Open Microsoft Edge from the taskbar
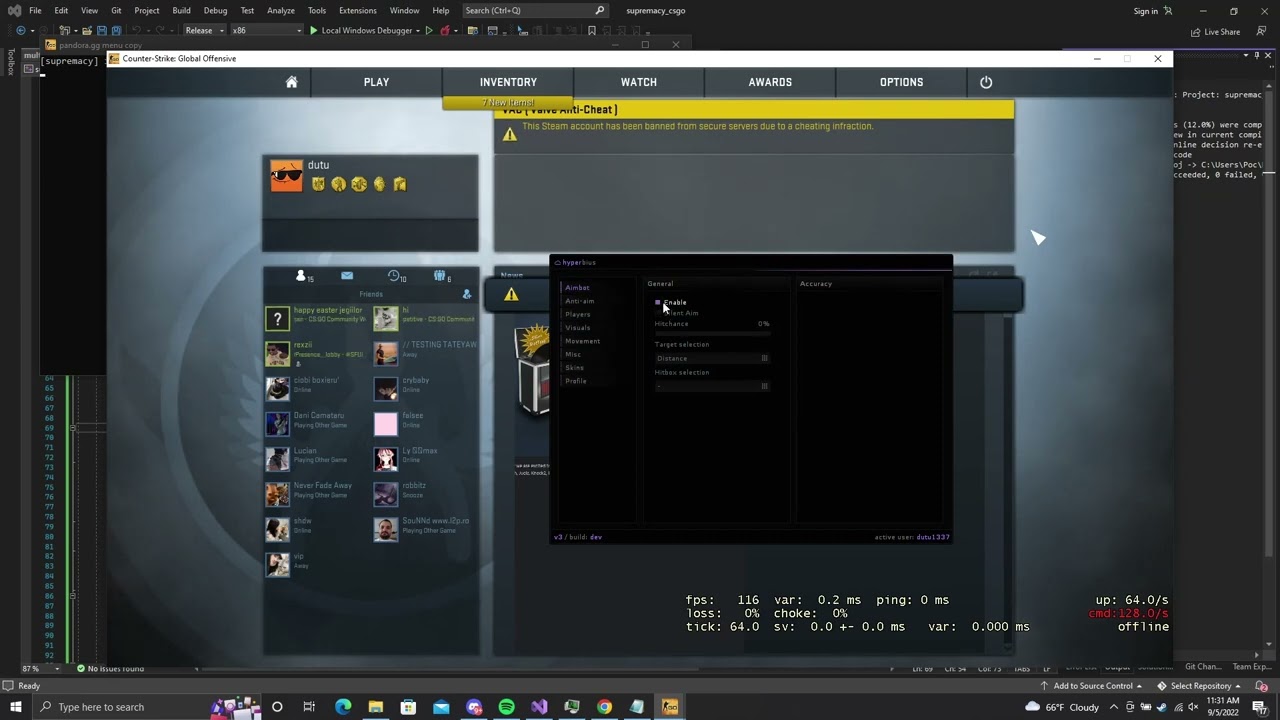1280x720 pixels. pos(343,707)
